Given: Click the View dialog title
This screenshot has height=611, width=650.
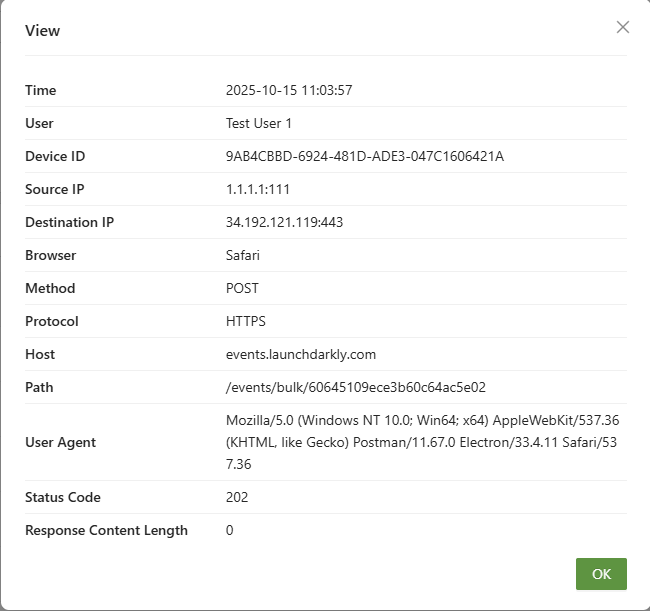Looking at the screenshot, I should click(x=42, y=31).
